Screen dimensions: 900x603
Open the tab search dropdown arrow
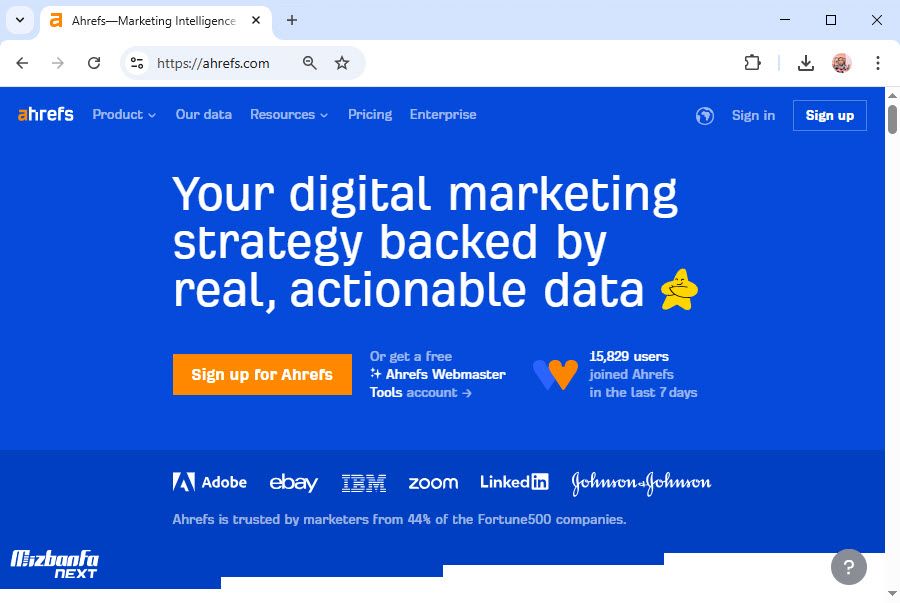pos(20,20)
